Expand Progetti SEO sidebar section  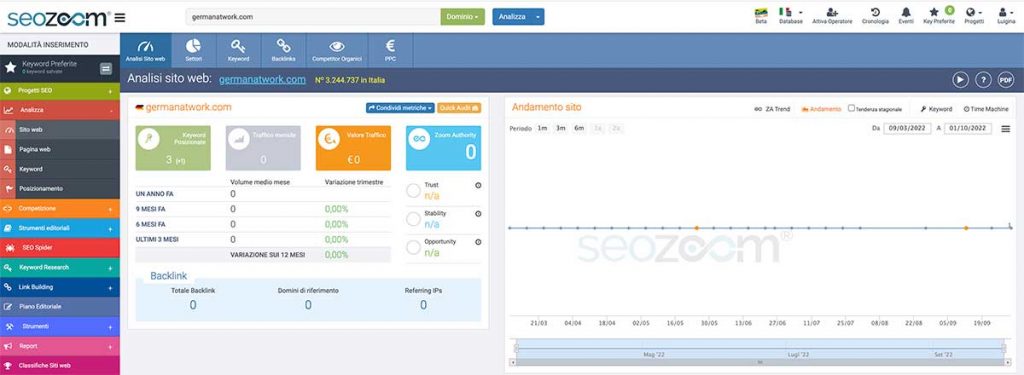pos(60,91)
